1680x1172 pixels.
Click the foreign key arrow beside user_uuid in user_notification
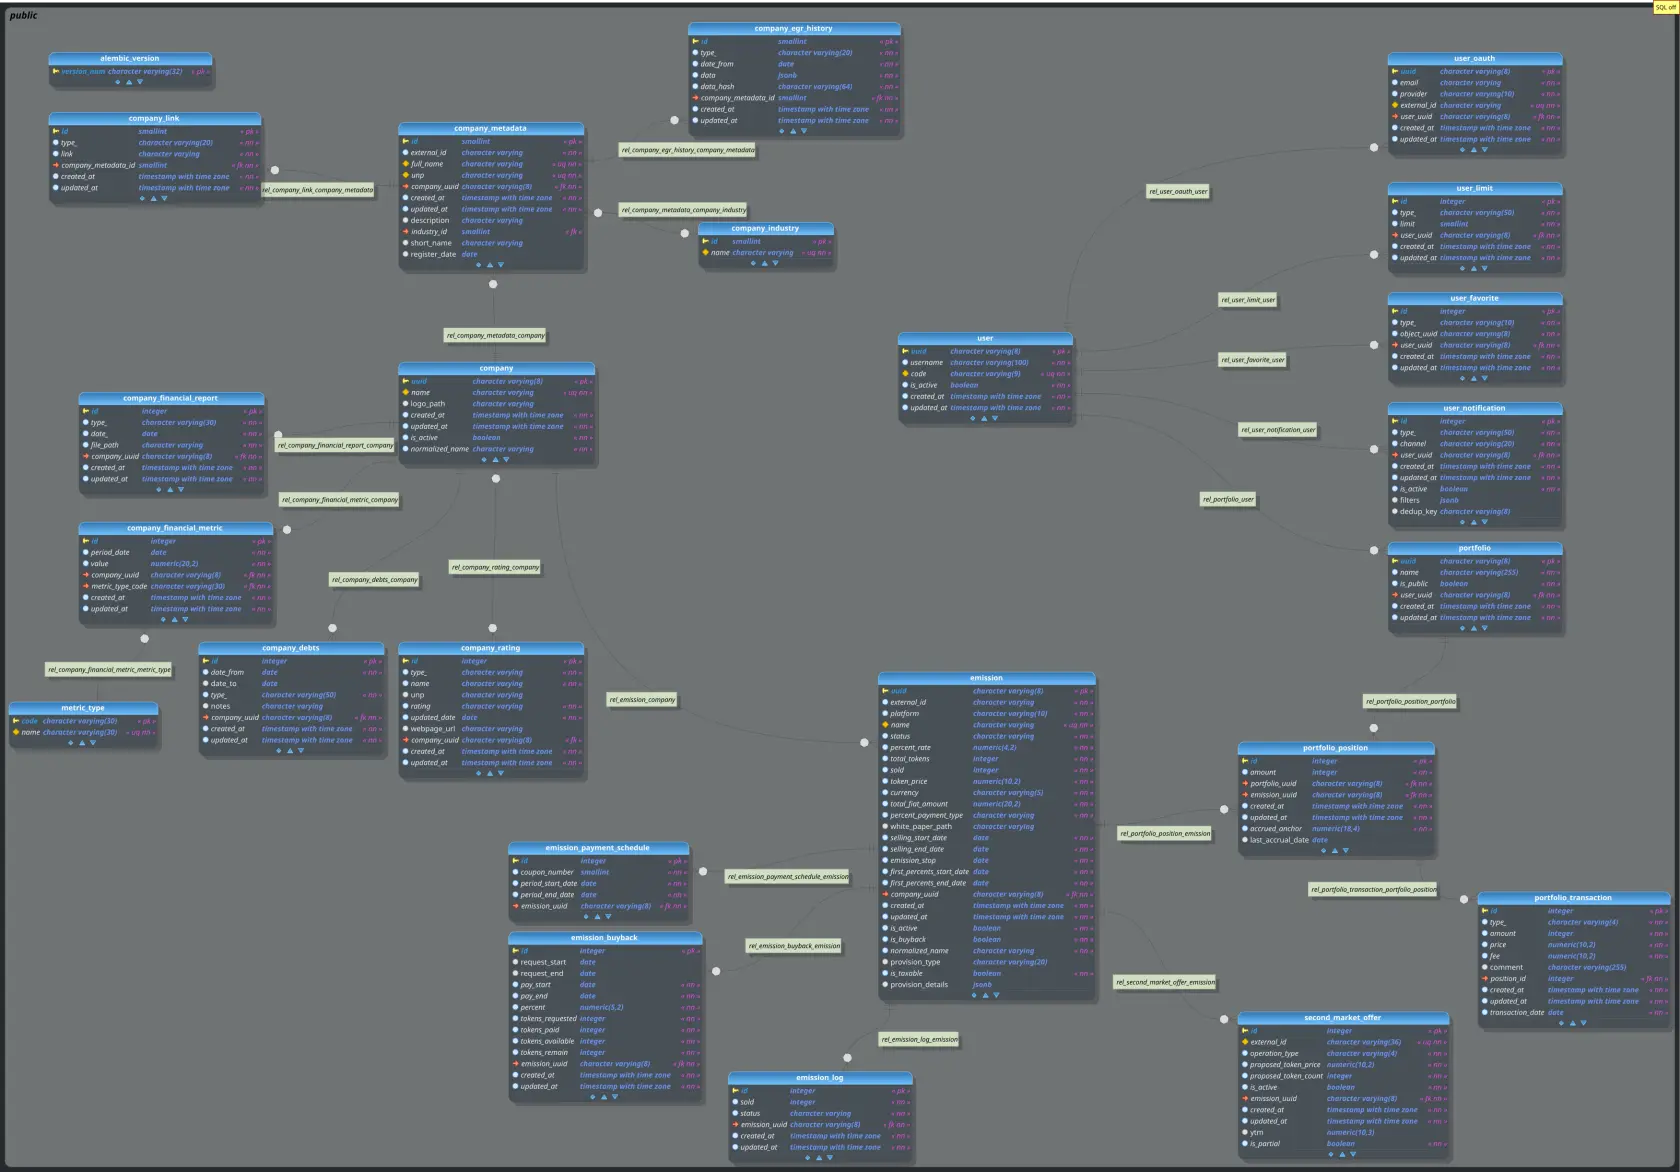click(1395, 454)
